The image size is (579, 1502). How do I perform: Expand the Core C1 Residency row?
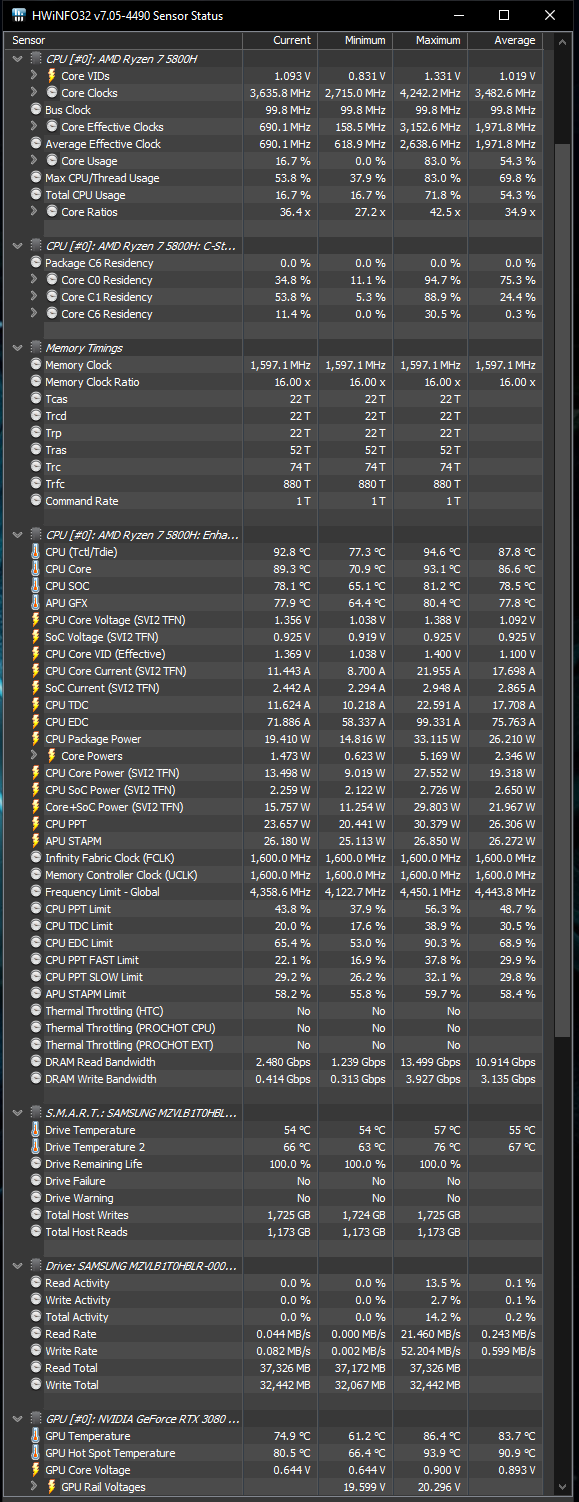point(36,297)
